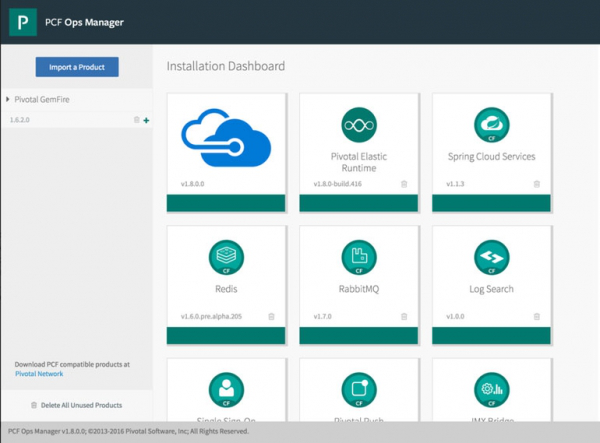Click green status bar under Spring Cloud Services

(491, 203)
